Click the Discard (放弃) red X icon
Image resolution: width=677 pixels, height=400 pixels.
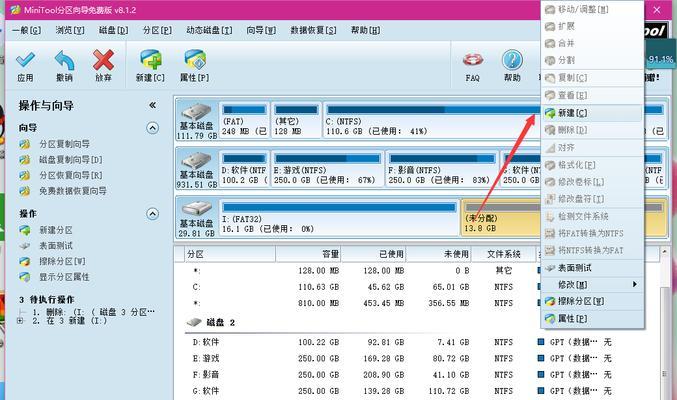103,60
